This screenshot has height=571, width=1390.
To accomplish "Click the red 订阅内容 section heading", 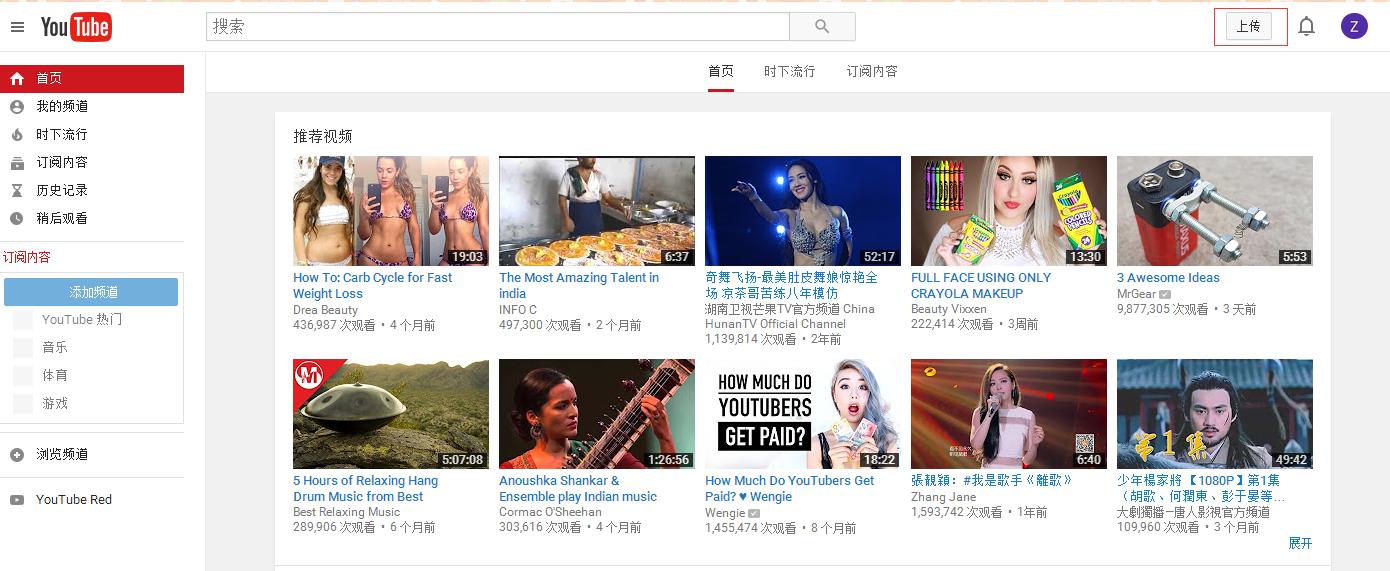I will pos(27,257).
